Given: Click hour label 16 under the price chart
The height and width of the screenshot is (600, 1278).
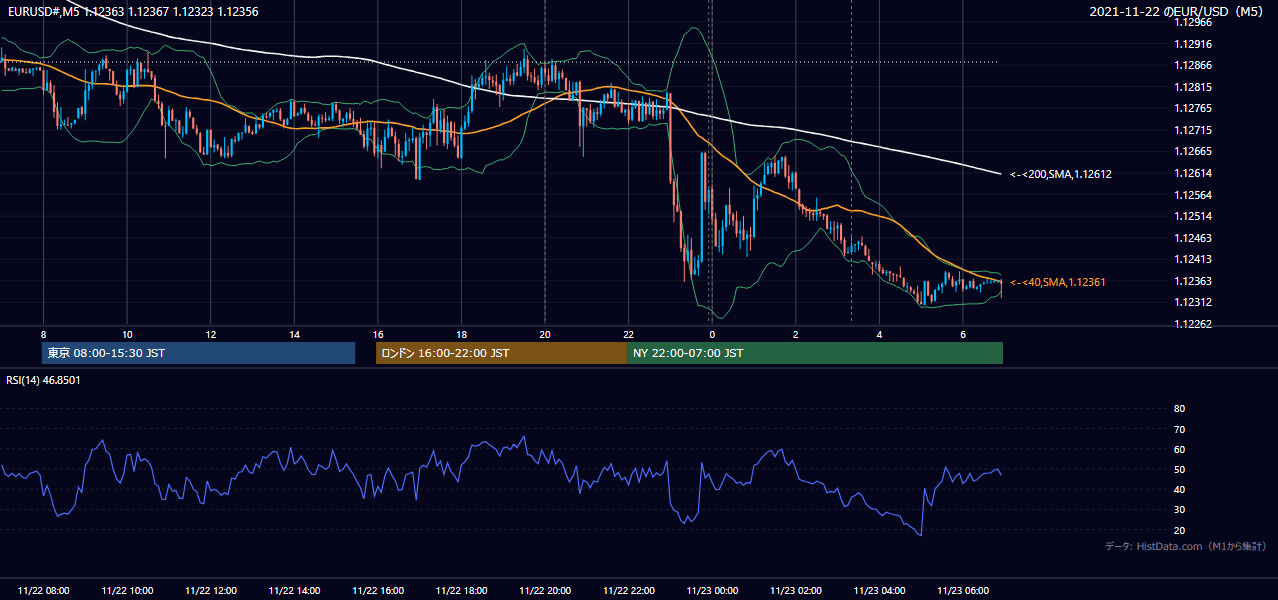Looking at the screenshot, I should pyautogui.click(x=378, y=334).
